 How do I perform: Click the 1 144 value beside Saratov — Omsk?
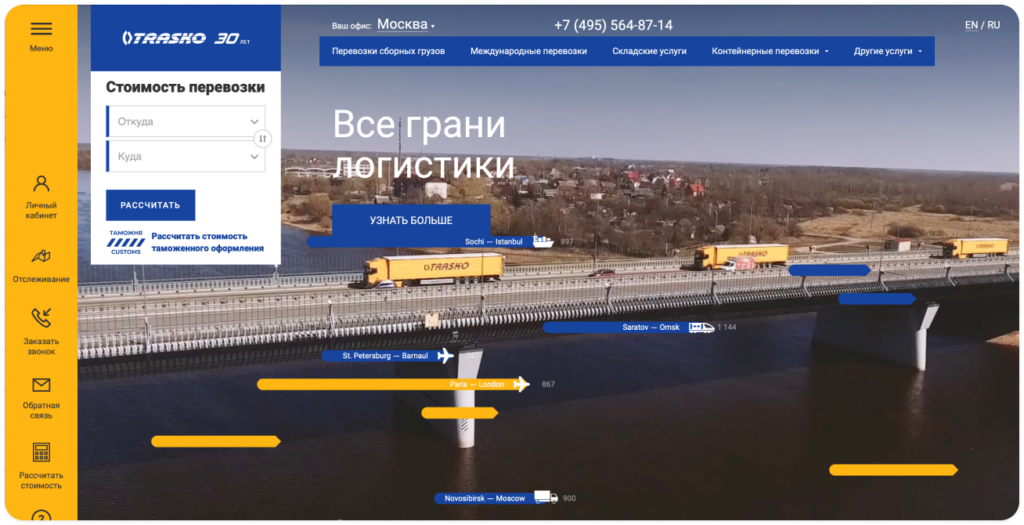point(727,327)
